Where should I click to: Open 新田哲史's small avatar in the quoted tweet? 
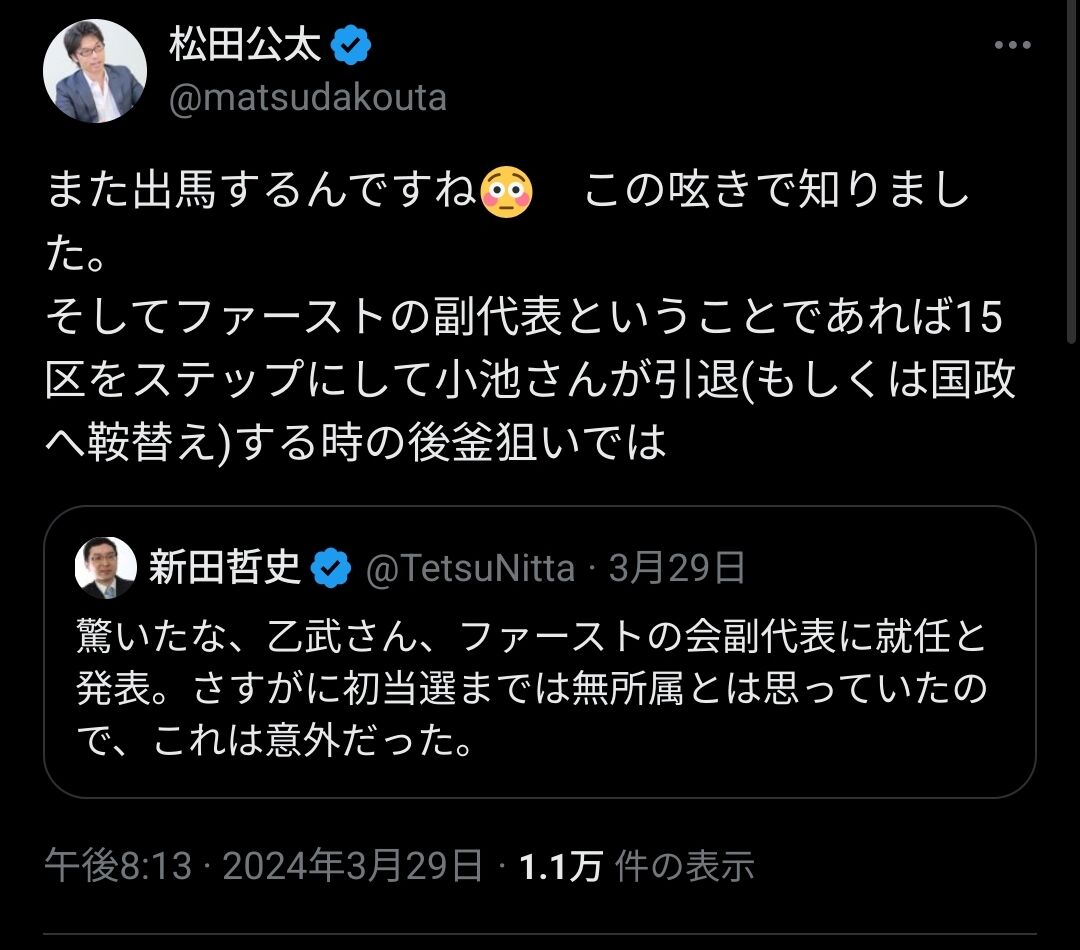(105, 569)
